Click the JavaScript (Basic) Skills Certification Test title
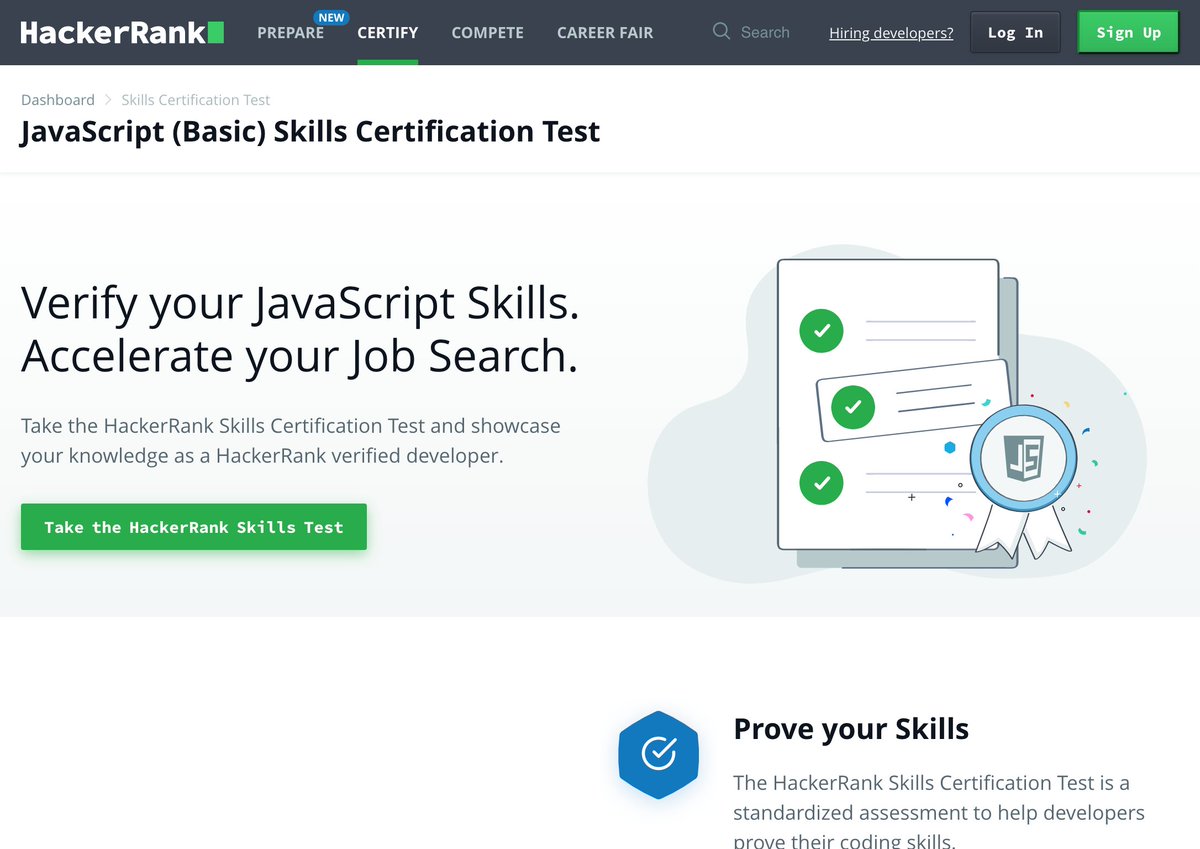Viewport: 1200px width, 849px height. pyautogui.click(x=310, y=131)
